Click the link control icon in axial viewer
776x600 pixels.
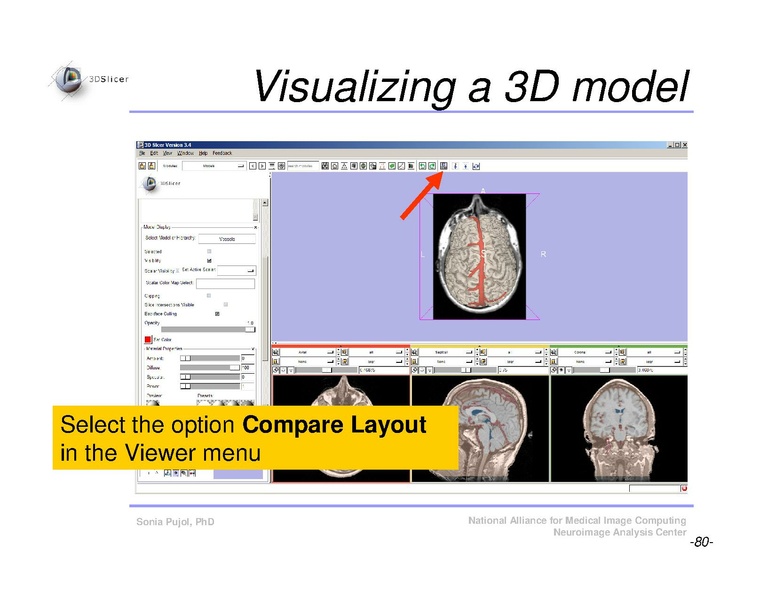coord(276,370)
